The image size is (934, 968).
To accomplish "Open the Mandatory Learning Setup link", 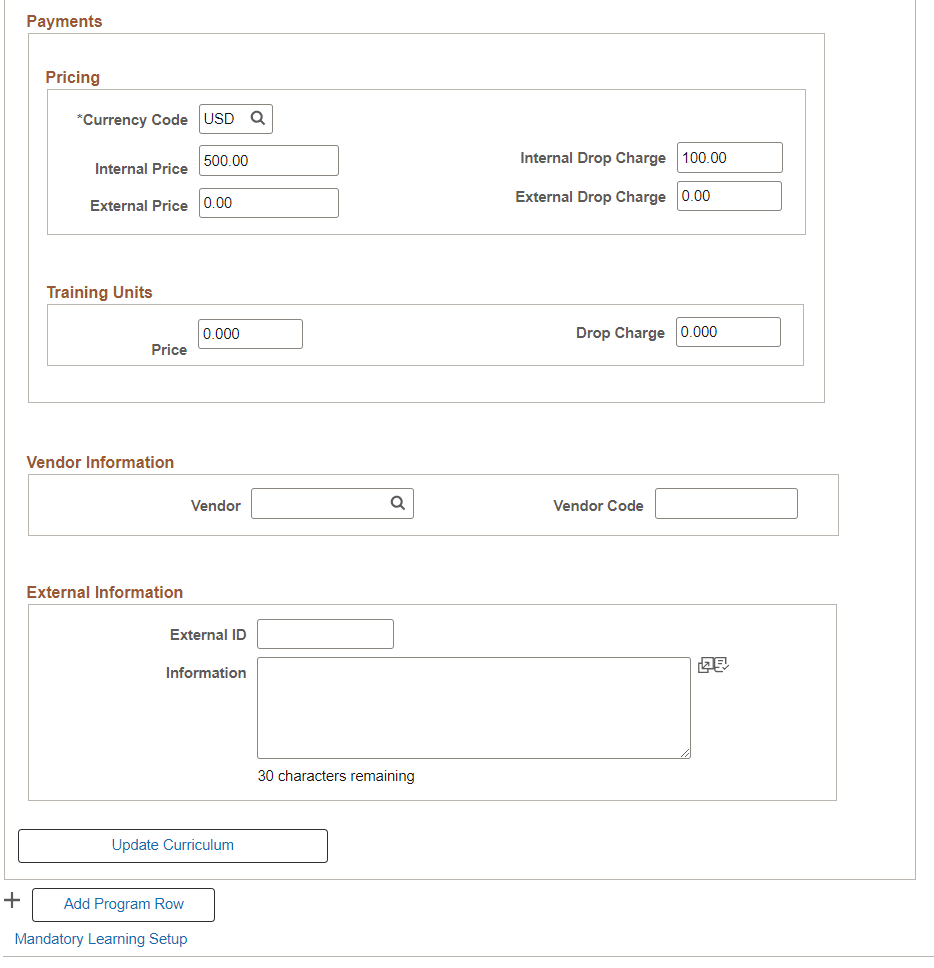I will (x=101, y=939).
